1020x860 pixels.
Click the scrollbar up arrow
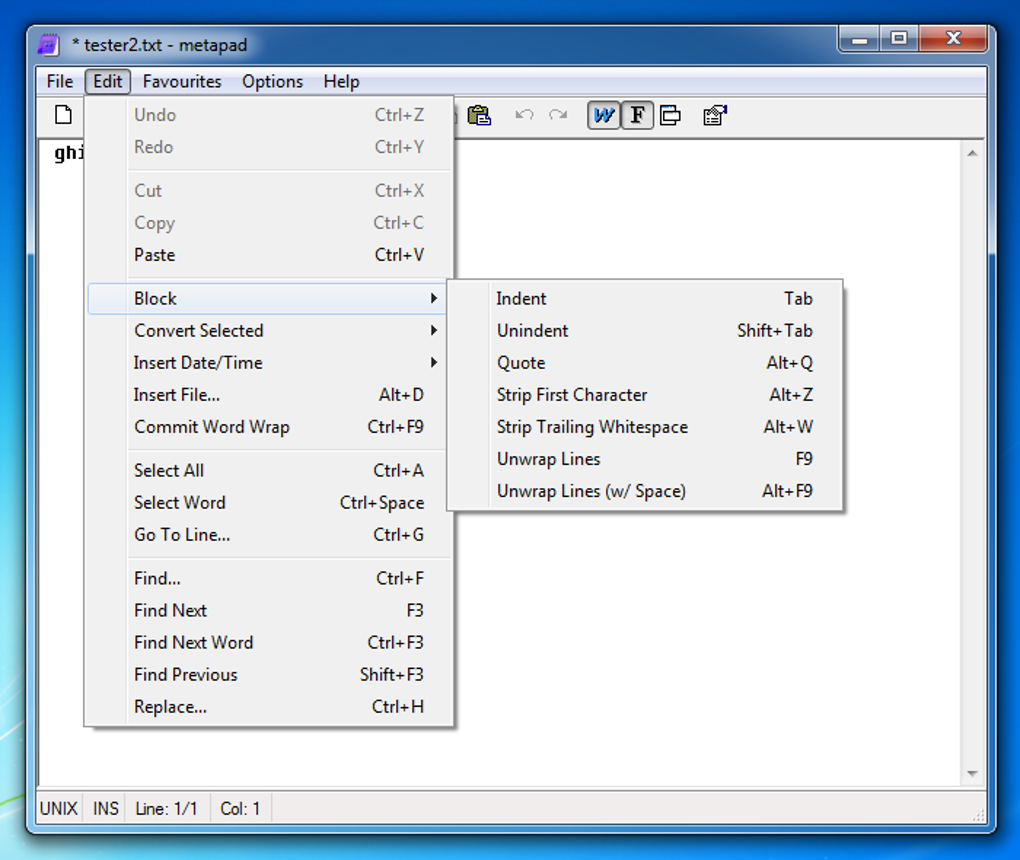tap(973, 154)
